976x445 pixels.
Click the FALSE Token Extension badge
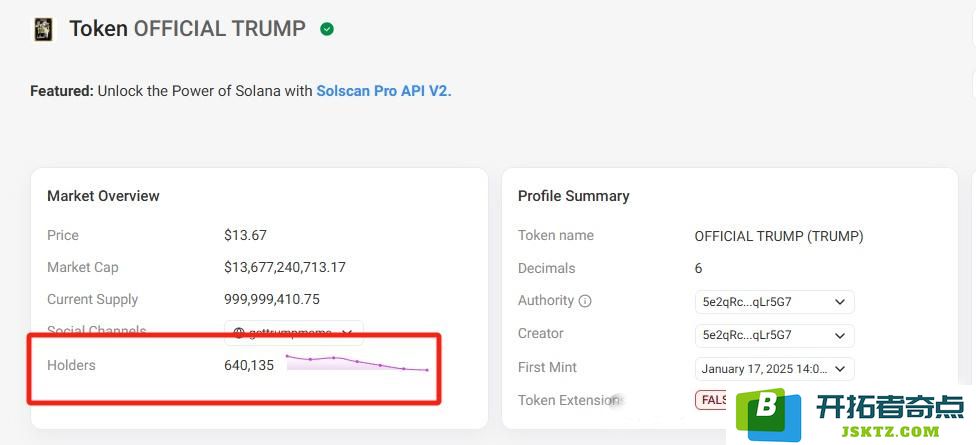pos(712,400)
